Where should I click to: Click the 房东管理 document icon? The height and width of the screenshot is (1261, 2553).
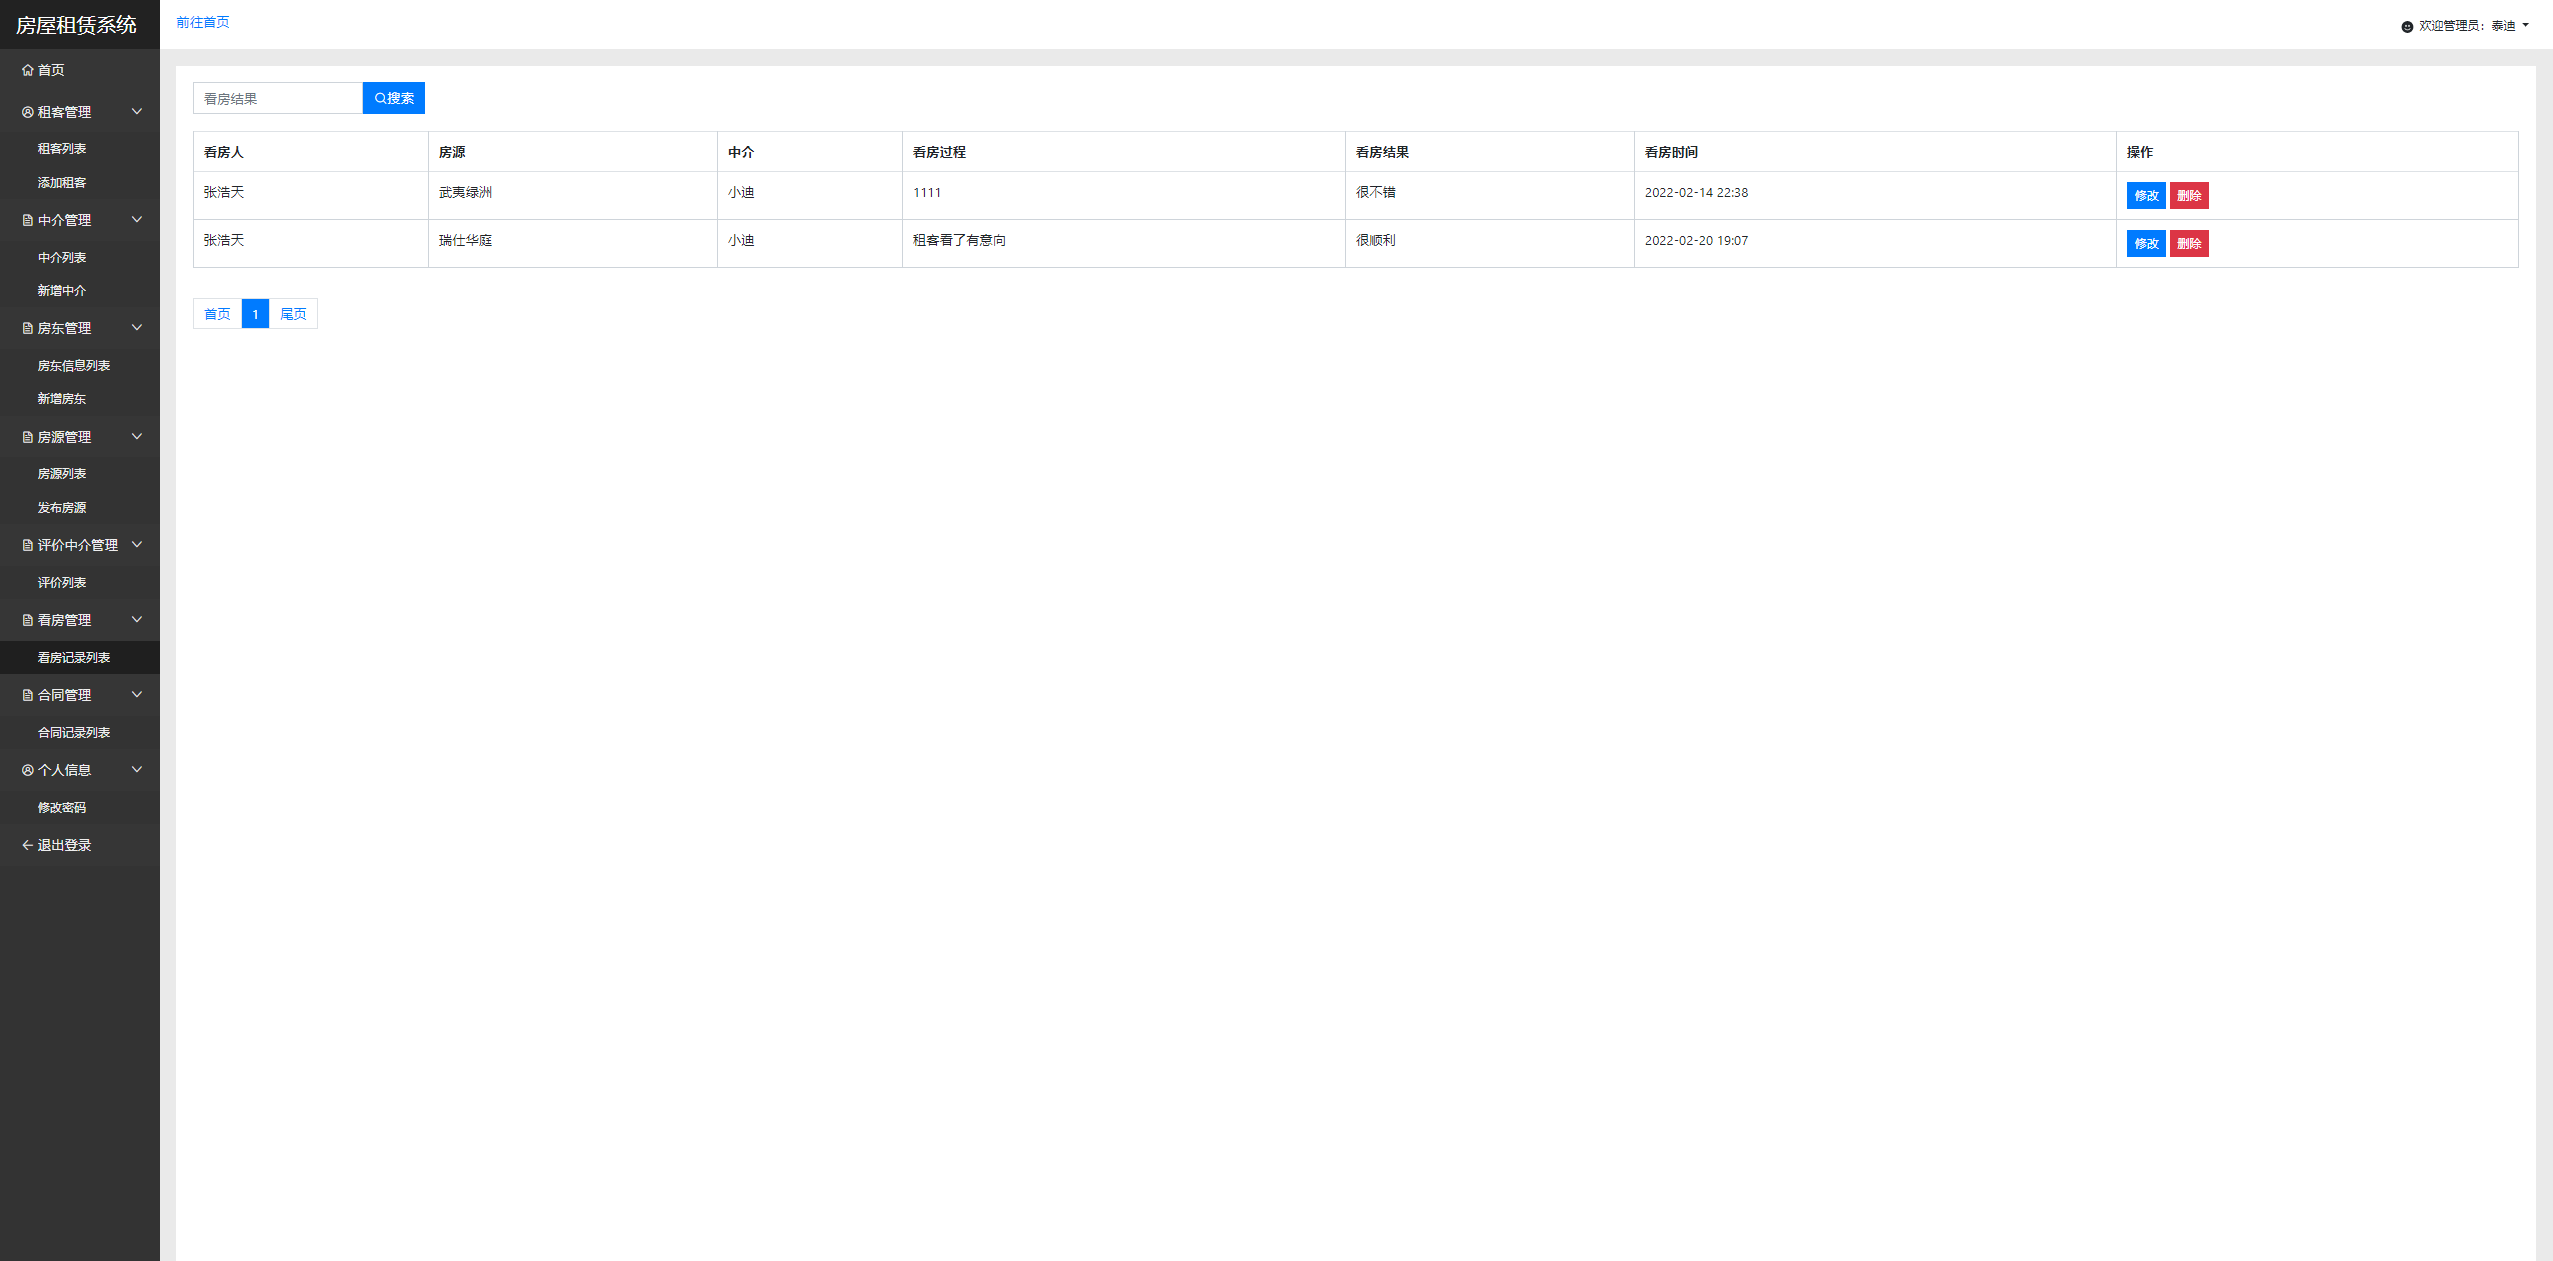coord(27,328)
